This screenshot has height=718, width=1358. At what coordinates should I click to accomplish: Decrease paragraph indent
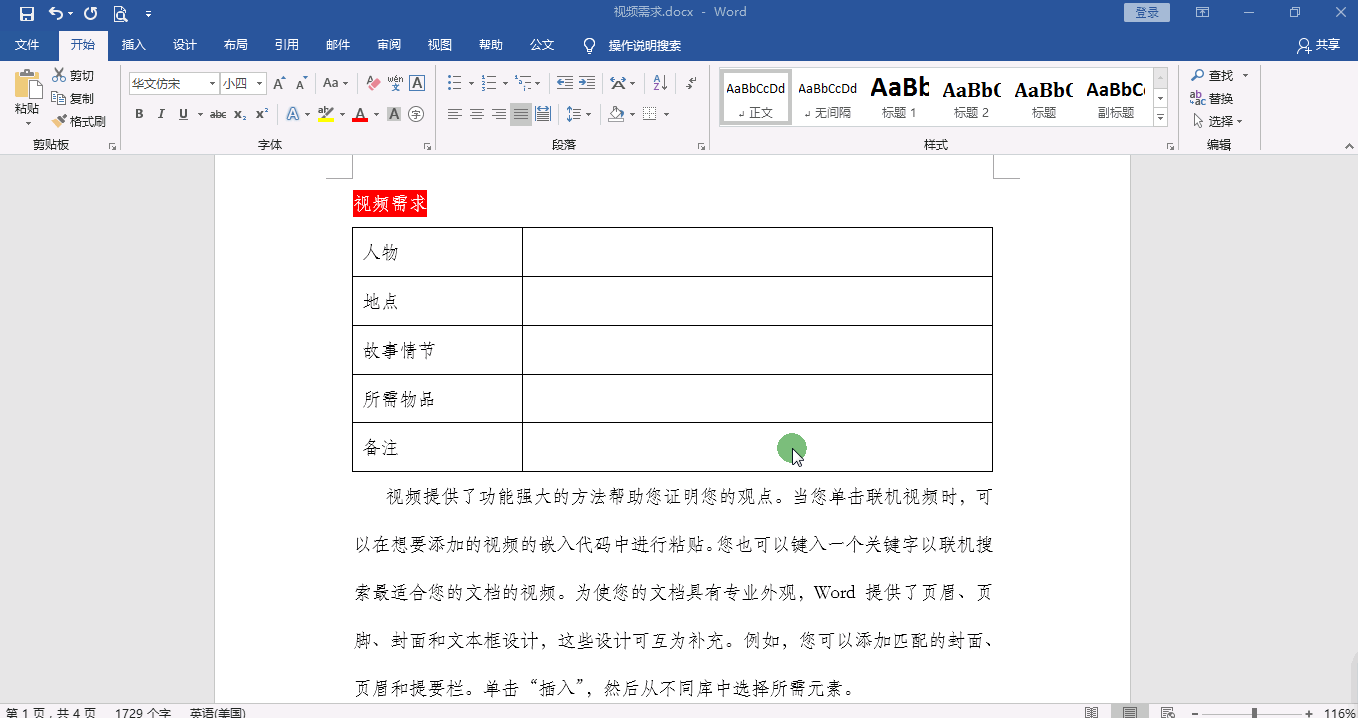point(565,83)
